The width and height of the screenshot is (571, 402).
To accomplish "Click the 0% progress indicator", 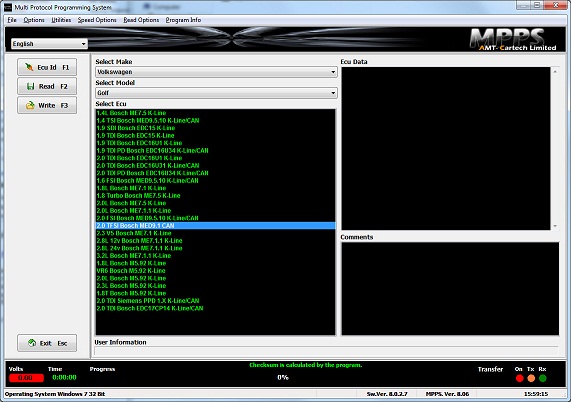I will [283, 378].
